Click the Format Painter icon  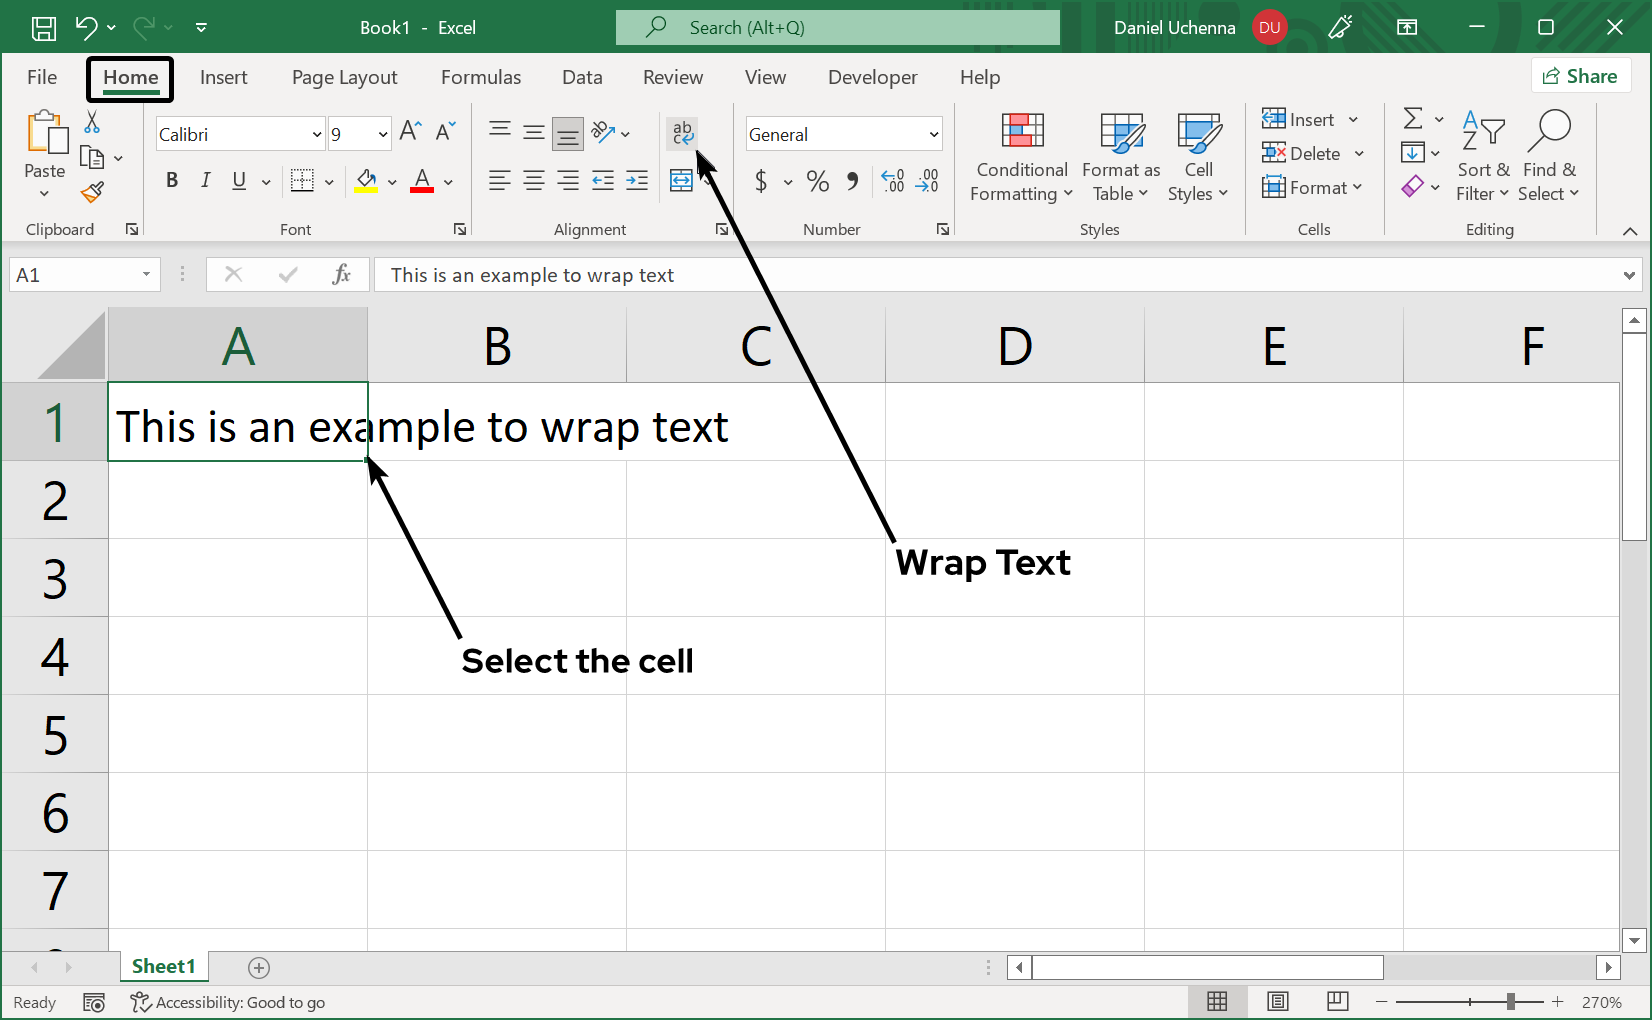point(92,192)
